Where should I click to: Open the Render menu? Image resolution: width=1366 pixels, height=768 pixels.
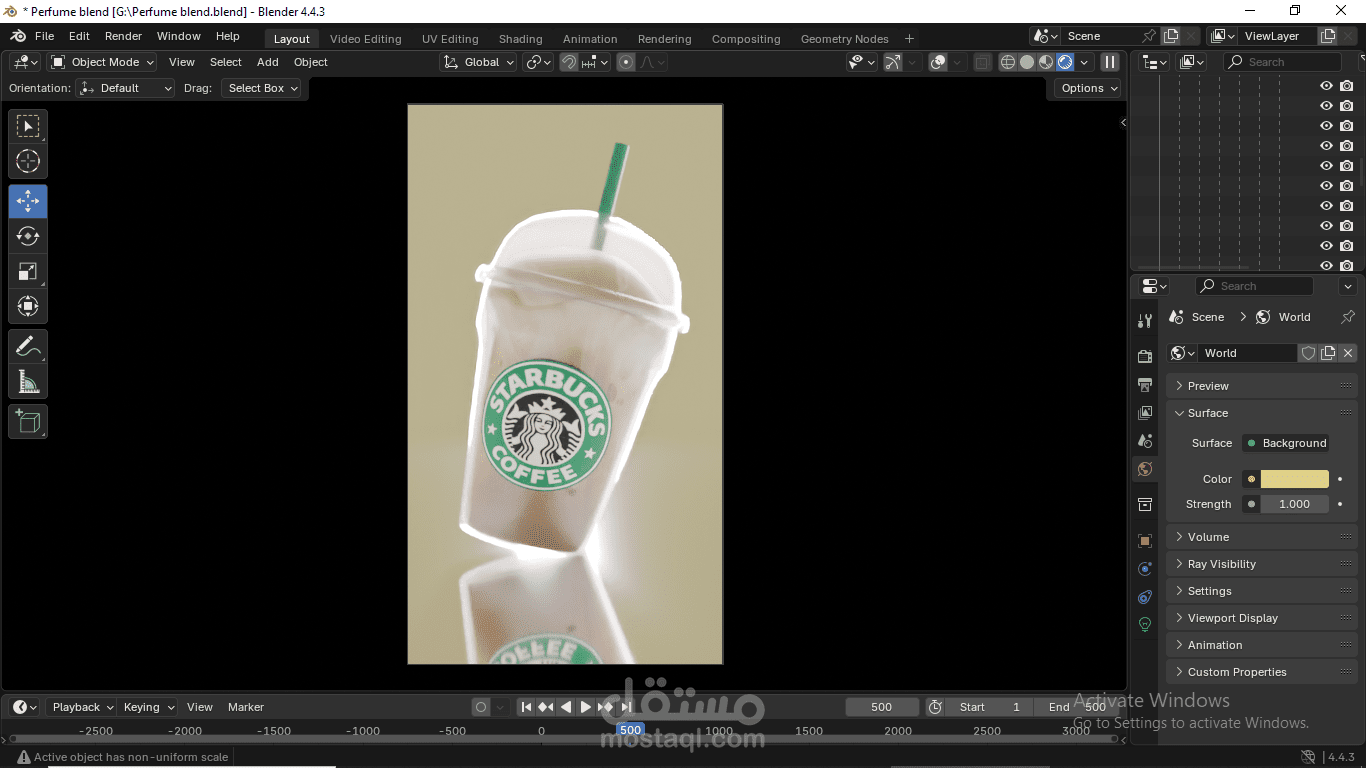click(x=123, y=36)
